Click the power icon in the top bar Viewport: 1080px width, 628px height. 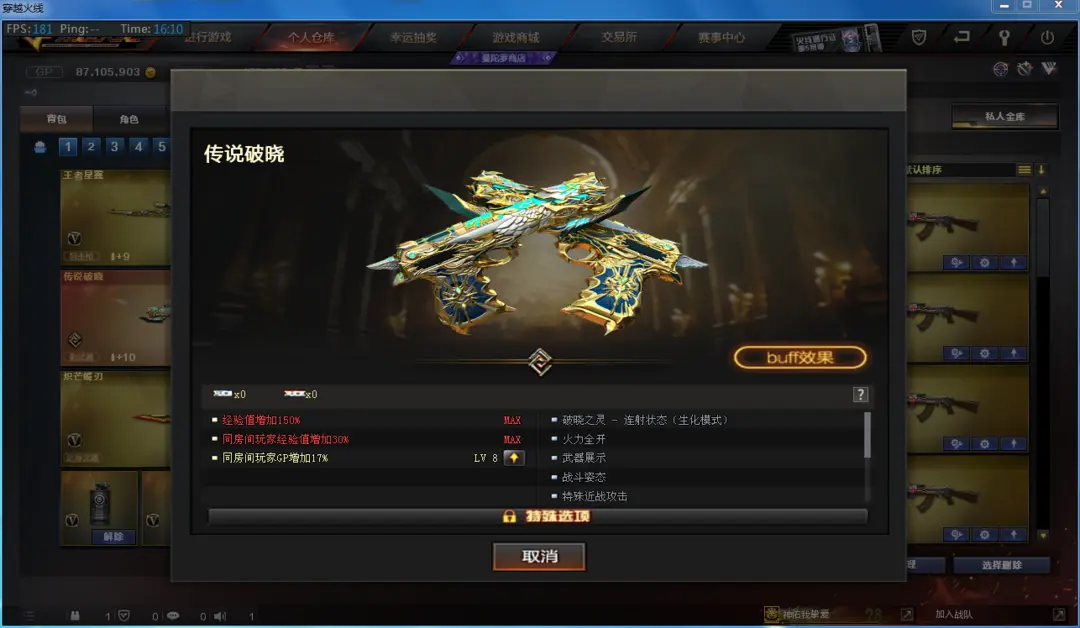(x=1047, y=37)
